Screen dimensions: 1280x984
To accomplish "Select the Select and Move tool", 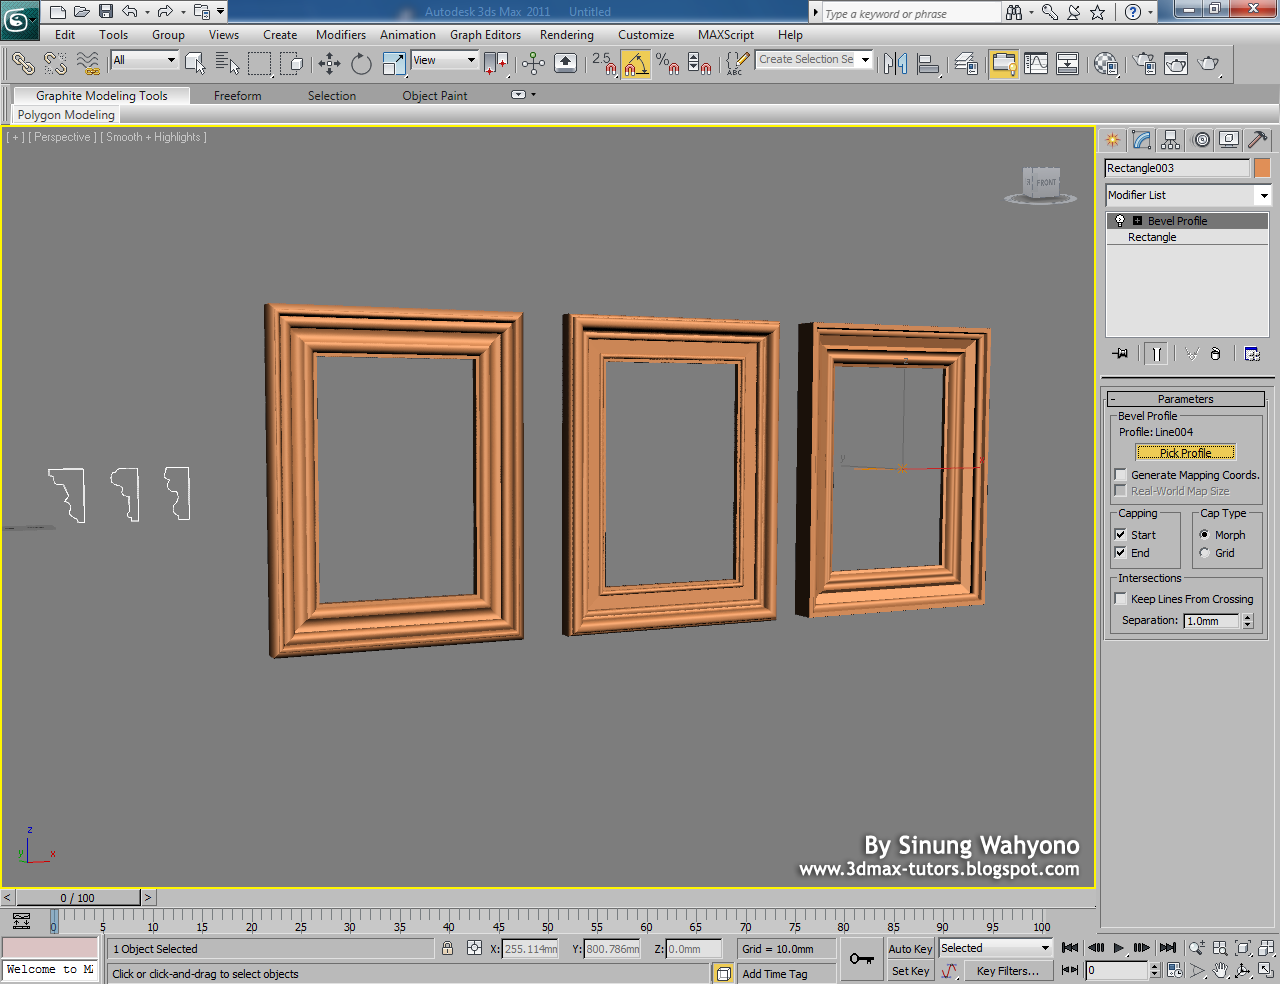I will (x=330, y=63).
